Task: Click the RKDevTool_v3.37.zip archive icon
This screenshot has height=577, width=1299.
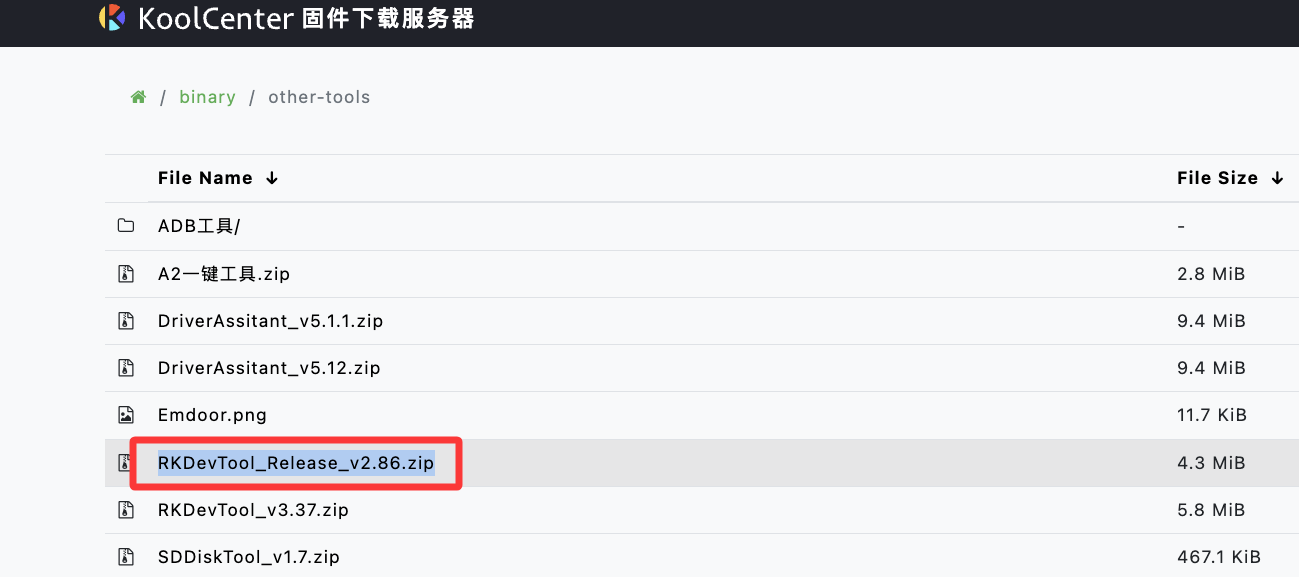Action: coord(126,510)
